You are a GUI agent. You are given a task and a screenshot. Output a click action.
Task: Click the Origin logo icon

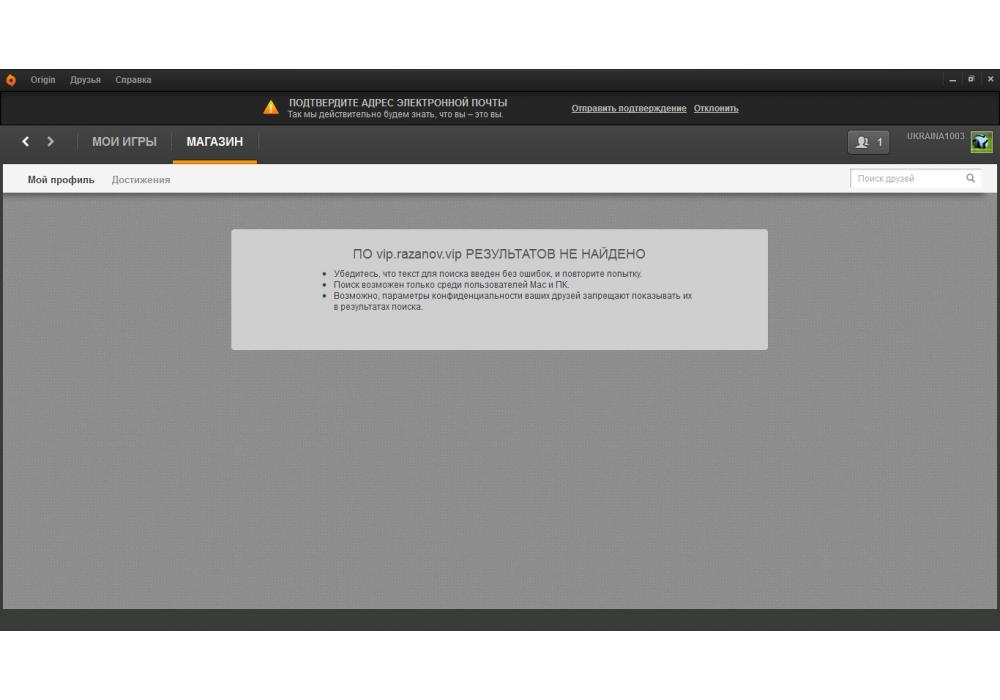coord(11,80)
